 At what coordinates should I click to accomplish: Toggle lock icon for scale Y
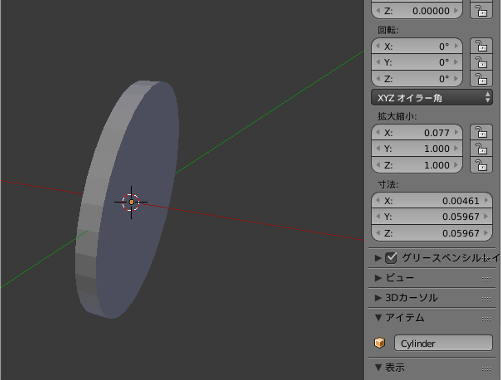tap(481, 149)
